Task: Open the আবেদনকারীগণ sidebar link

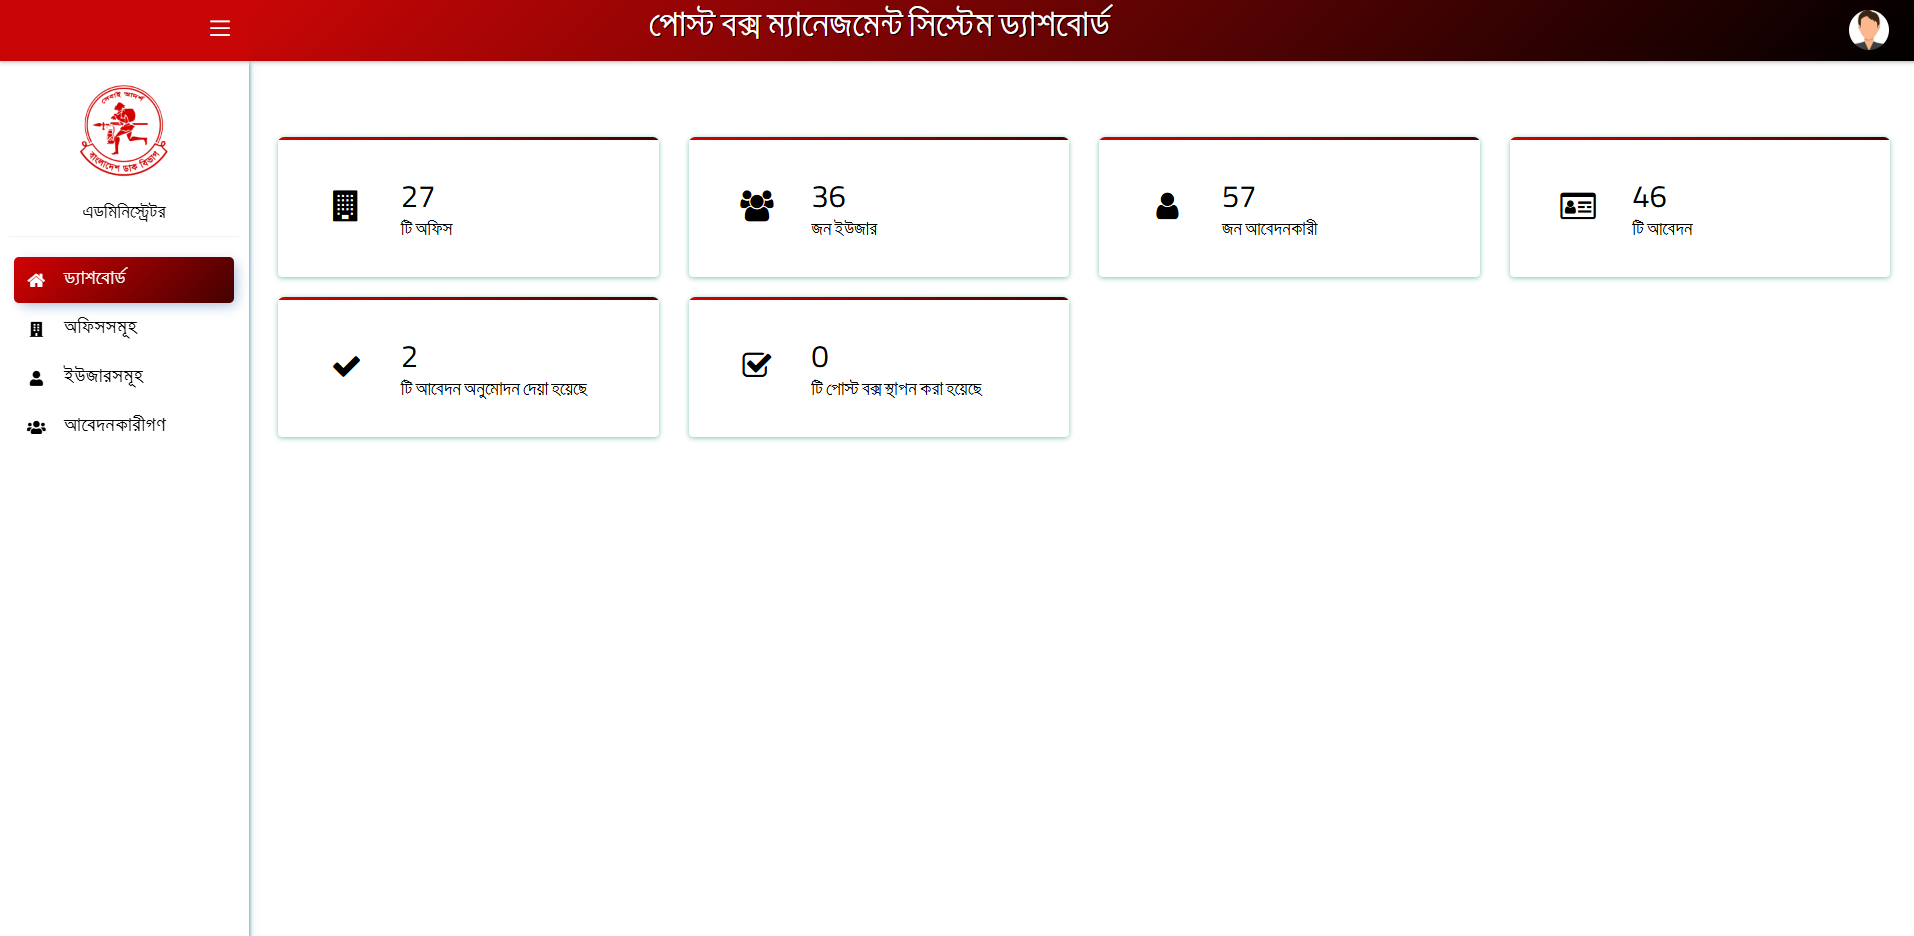Action: (115, 425)
